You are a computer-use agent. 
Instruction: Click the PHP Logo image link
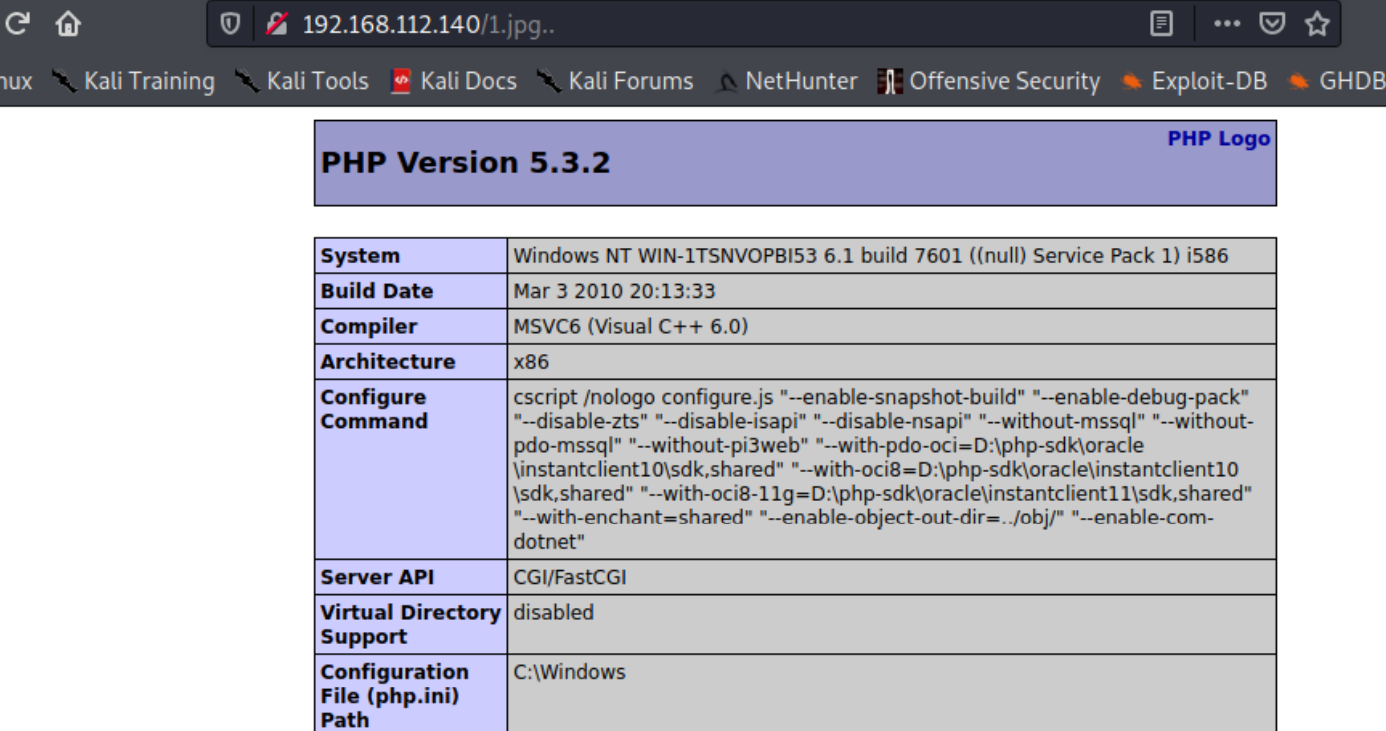click(1218, 139)
